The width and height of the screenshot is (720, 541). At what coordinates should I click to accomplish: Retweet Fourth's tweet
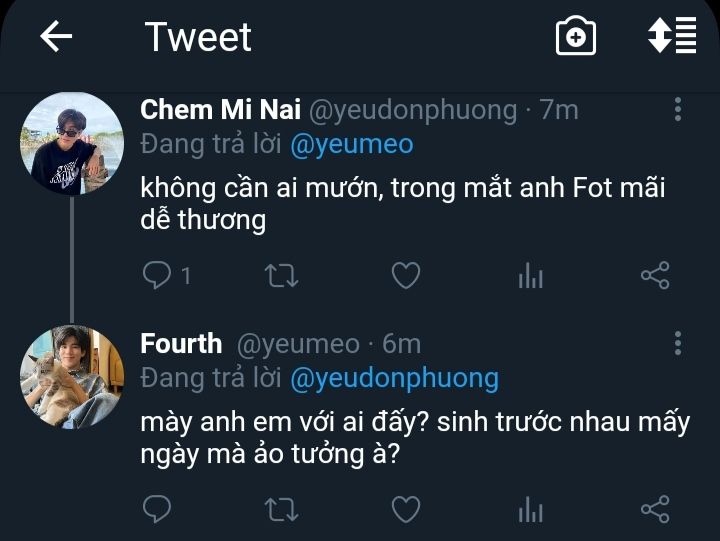click(x=281, y=510)
